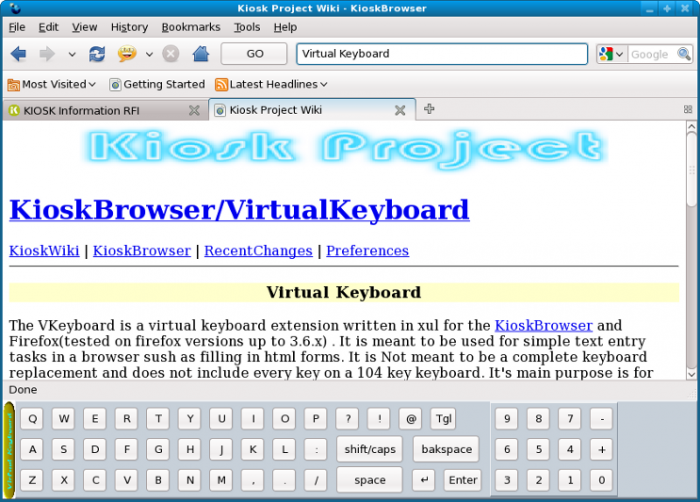Tap the comma key
Image resolution: width=700 pixels, height=502 pixels.
click(x=253, y=480)
